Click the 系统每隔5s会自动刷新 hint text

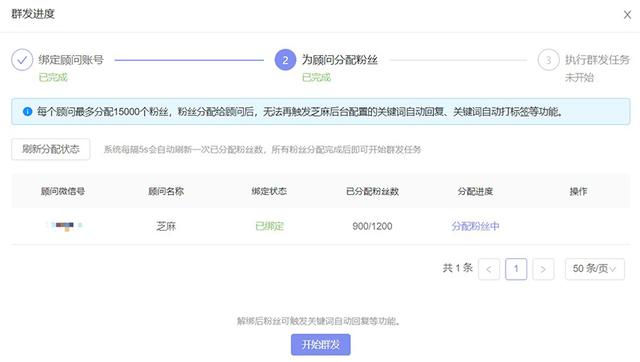coord(262,149)
